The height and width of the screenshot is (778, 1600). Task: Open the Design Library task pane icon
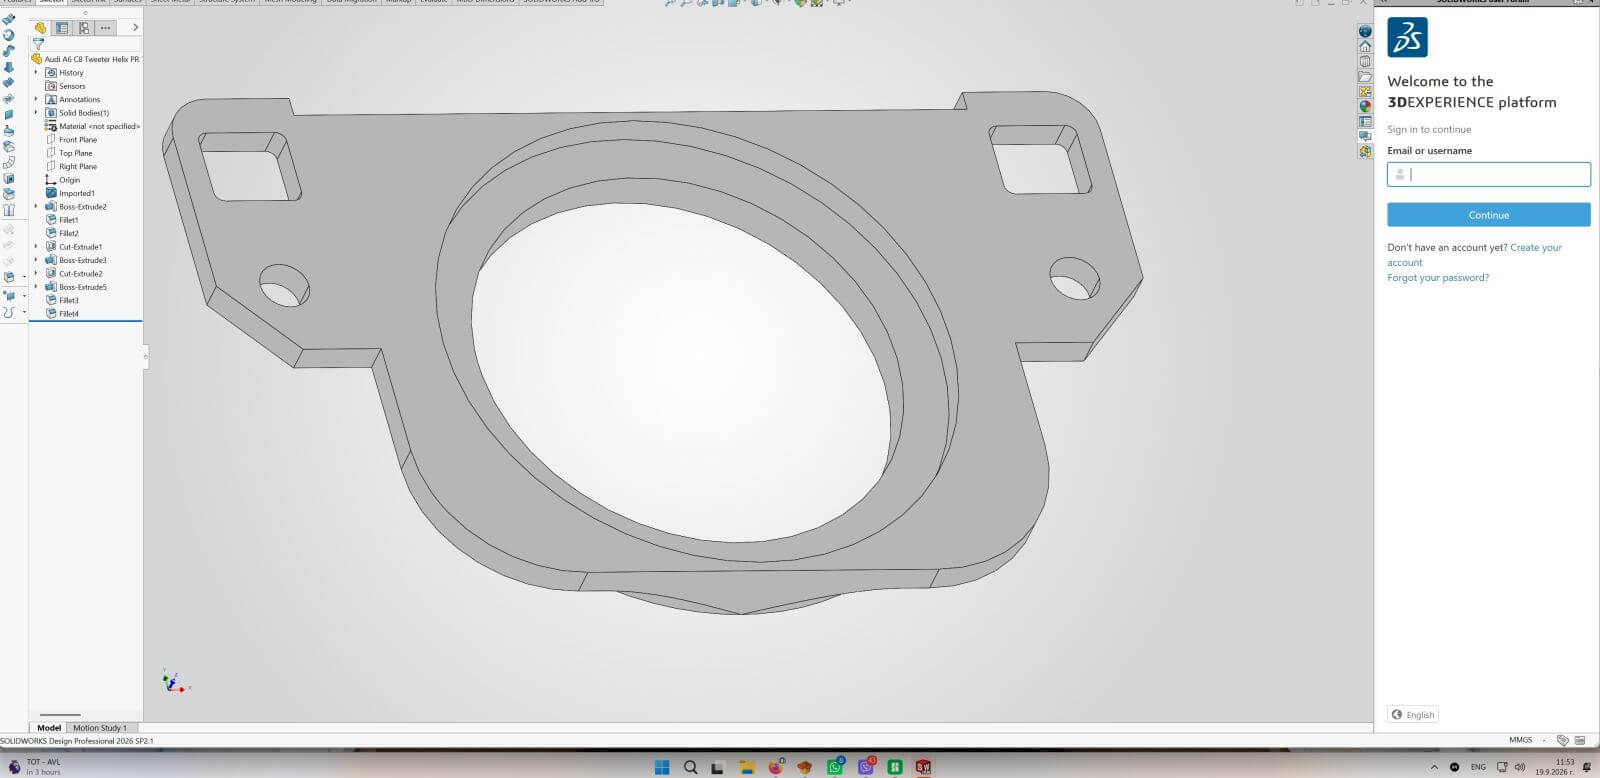tap(1365, 62)
